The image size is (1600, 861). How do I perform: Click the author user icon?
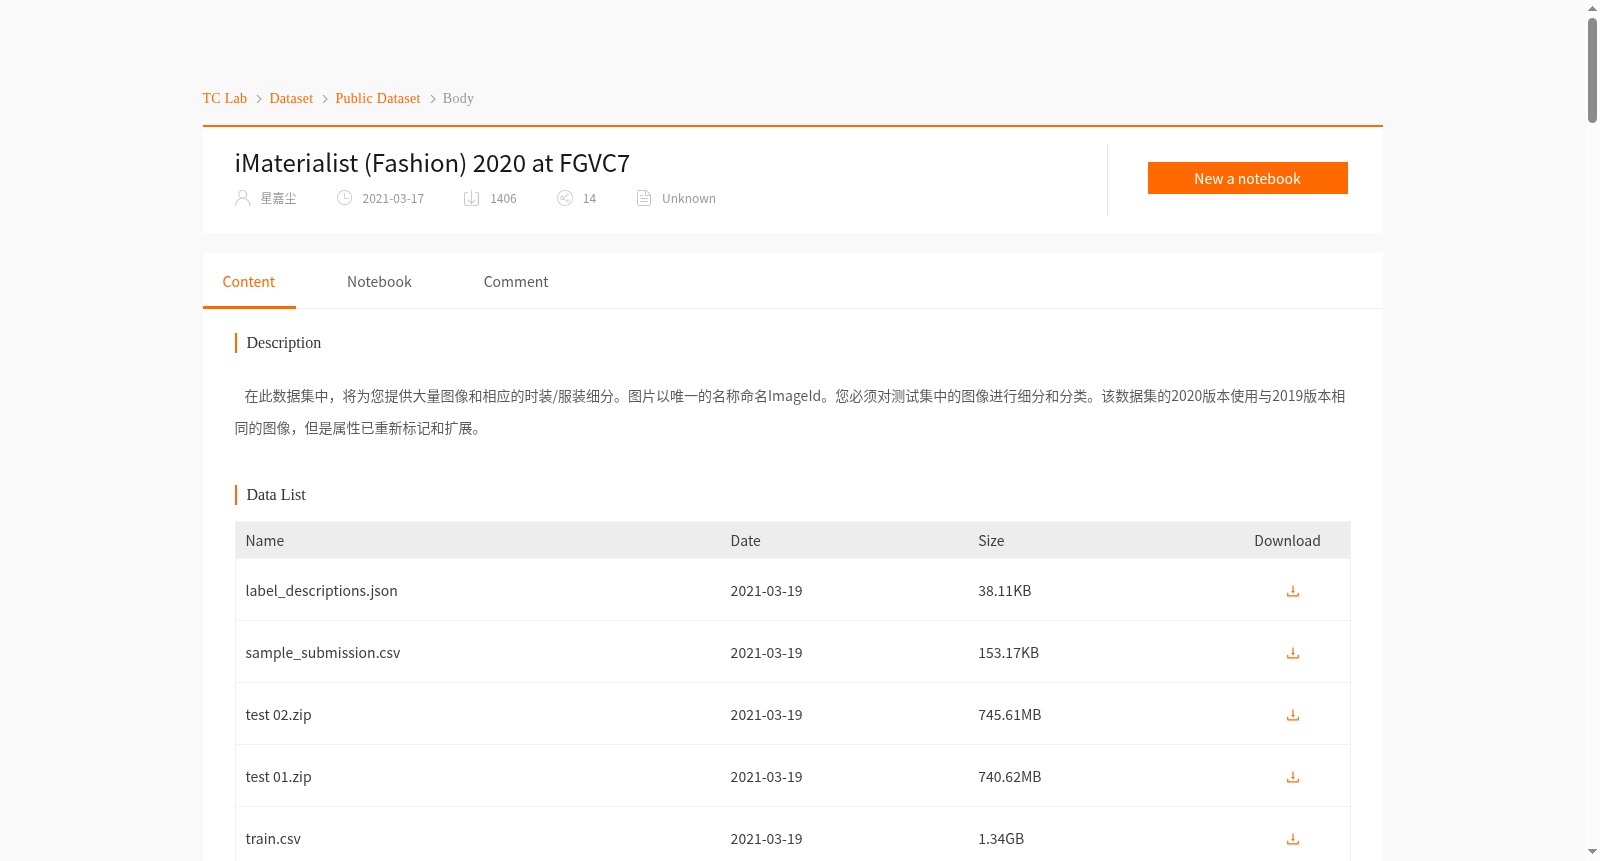(x=242, y=198)
